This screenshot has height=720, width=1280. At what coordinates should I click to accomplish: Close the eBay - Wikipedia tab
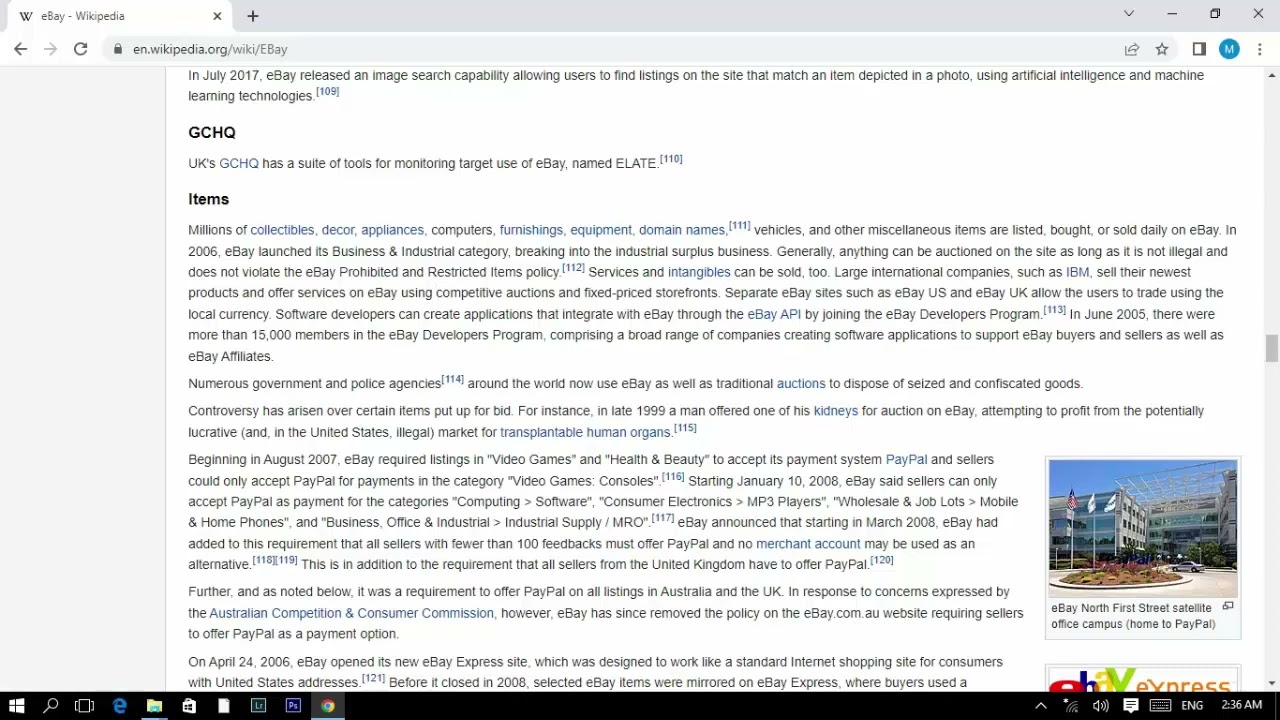(217, 16)
